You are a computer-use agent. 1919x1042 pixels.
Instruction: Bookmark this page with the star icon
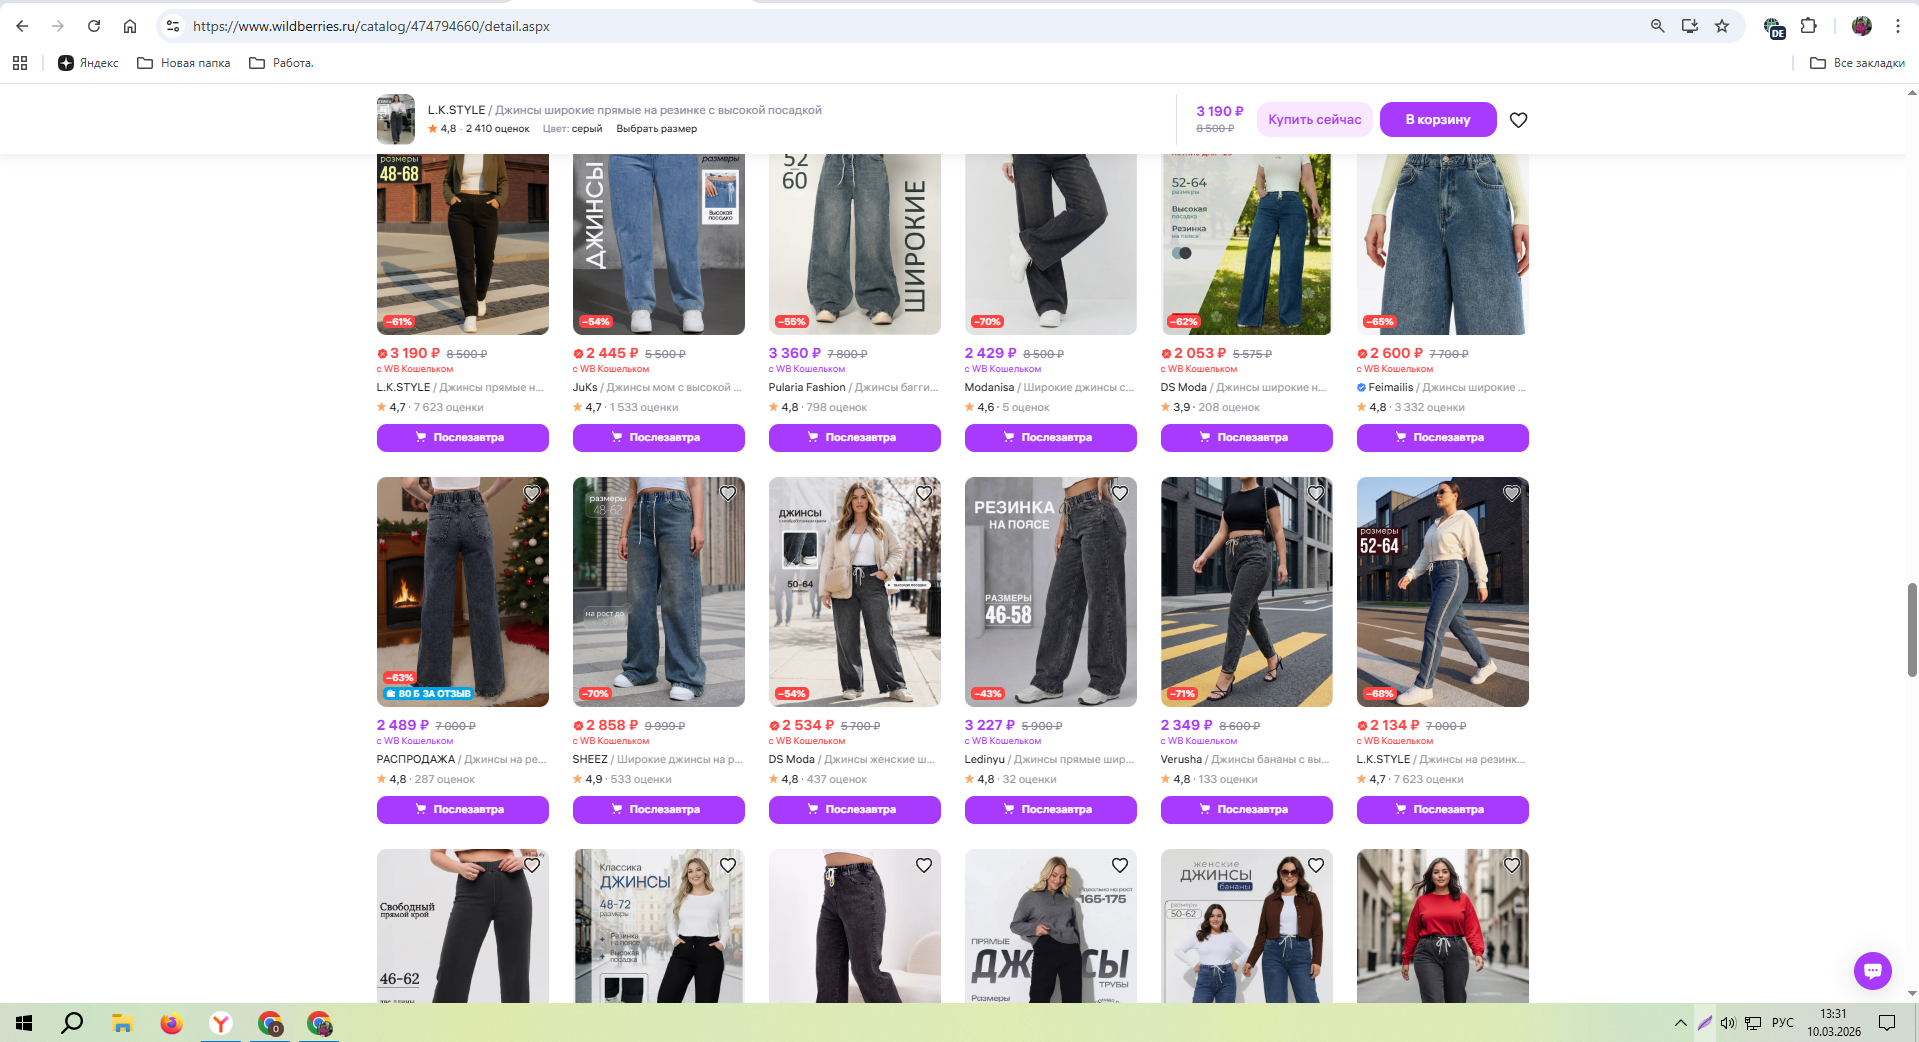pos(1722,26)
